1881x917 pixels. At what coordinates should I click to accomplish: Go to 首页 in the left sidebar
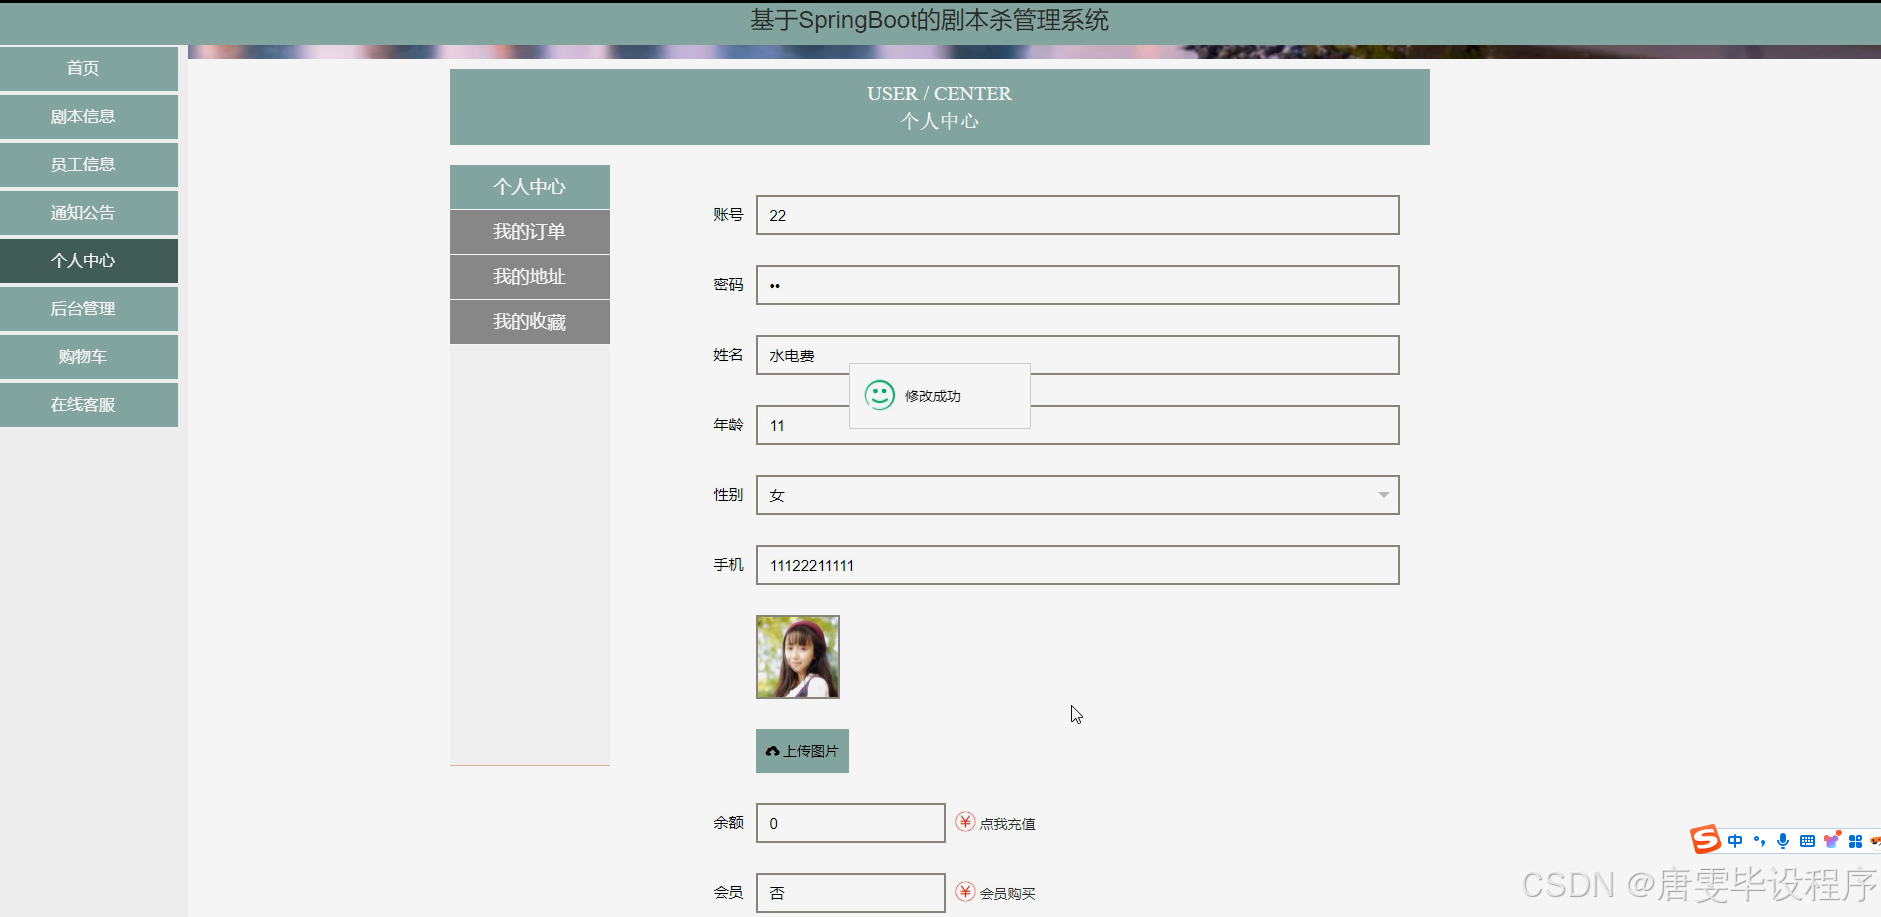pyautogui.click(x=89, y=68)
